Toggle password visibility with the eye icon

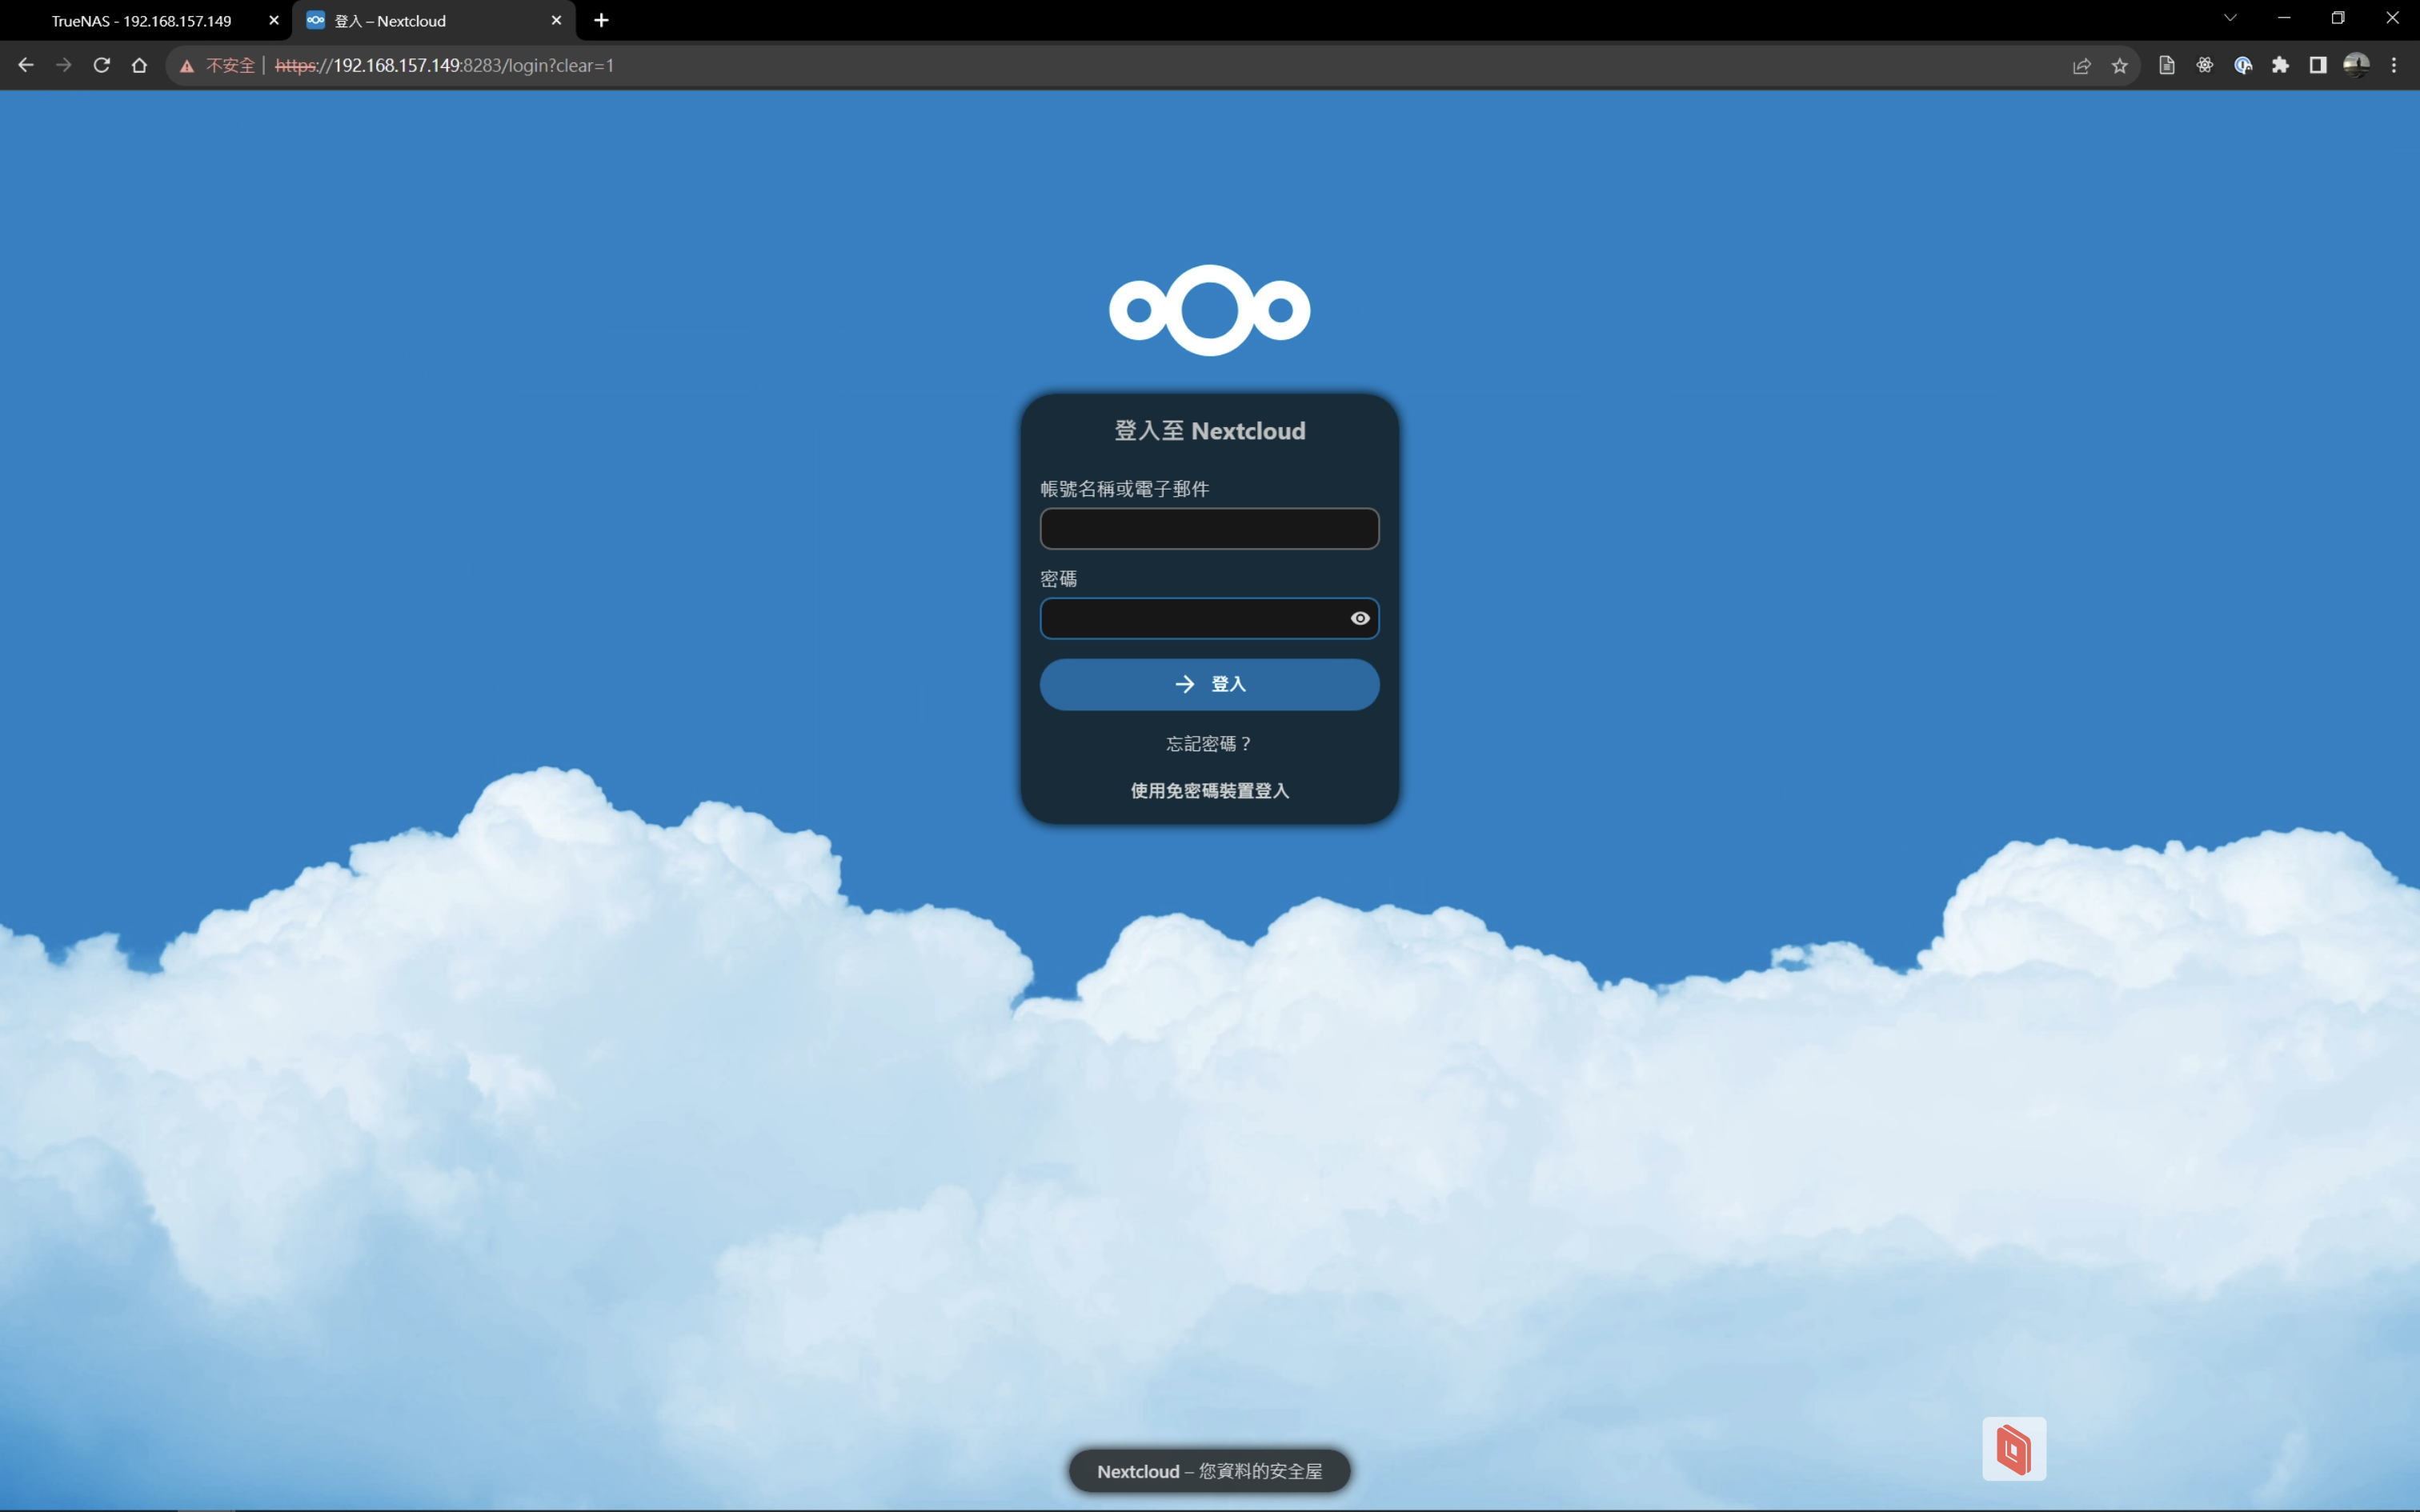1359,618
